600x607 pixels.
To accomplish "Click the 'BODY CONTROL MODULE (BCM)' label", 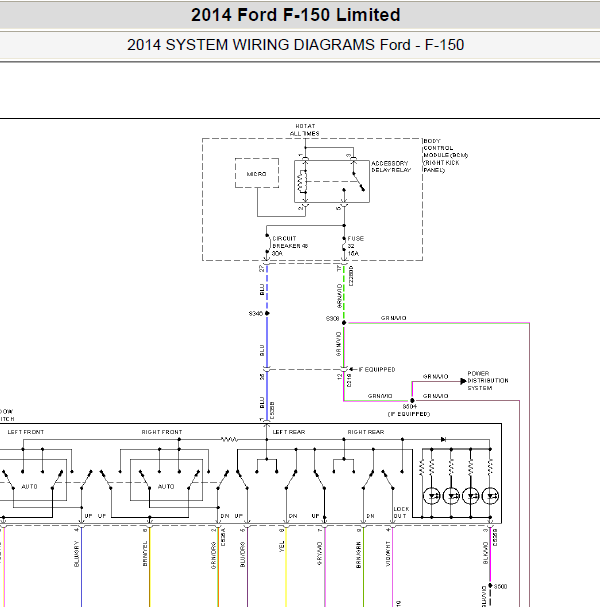I will click(x=446, y=155).
